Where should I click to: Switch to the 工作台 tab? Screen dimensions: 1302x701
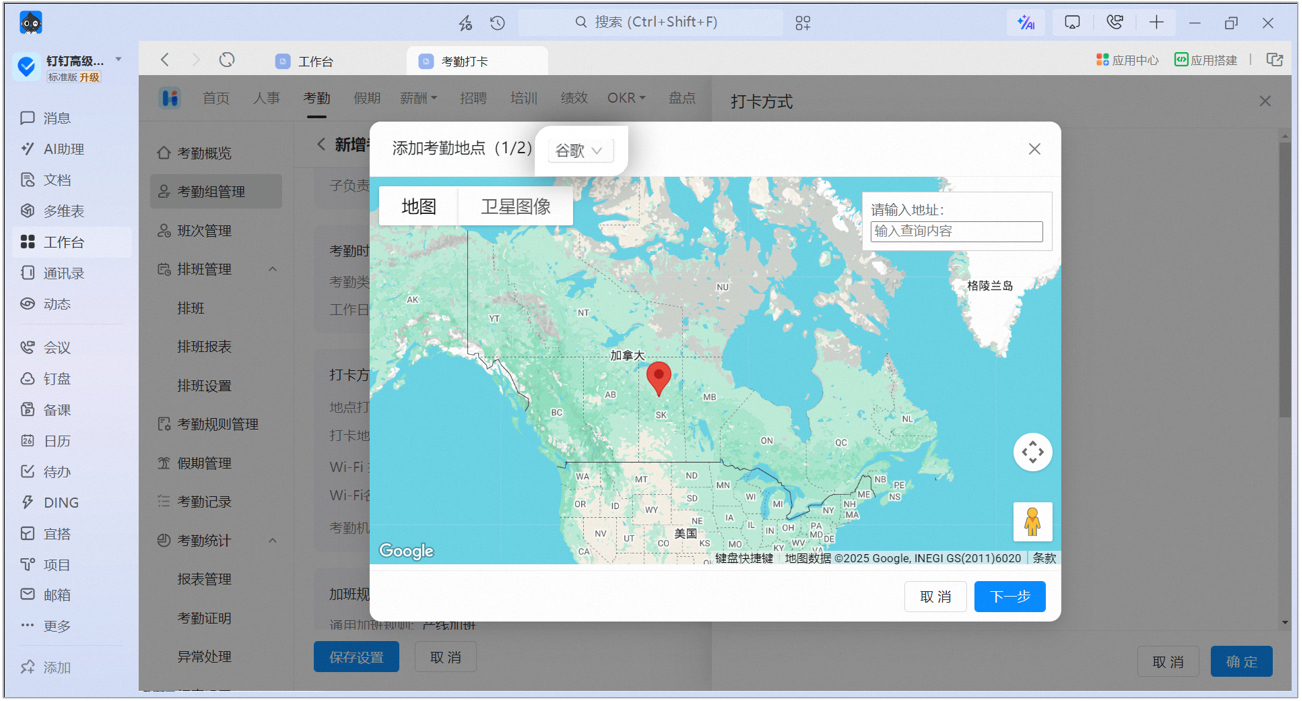coord(305,61)
